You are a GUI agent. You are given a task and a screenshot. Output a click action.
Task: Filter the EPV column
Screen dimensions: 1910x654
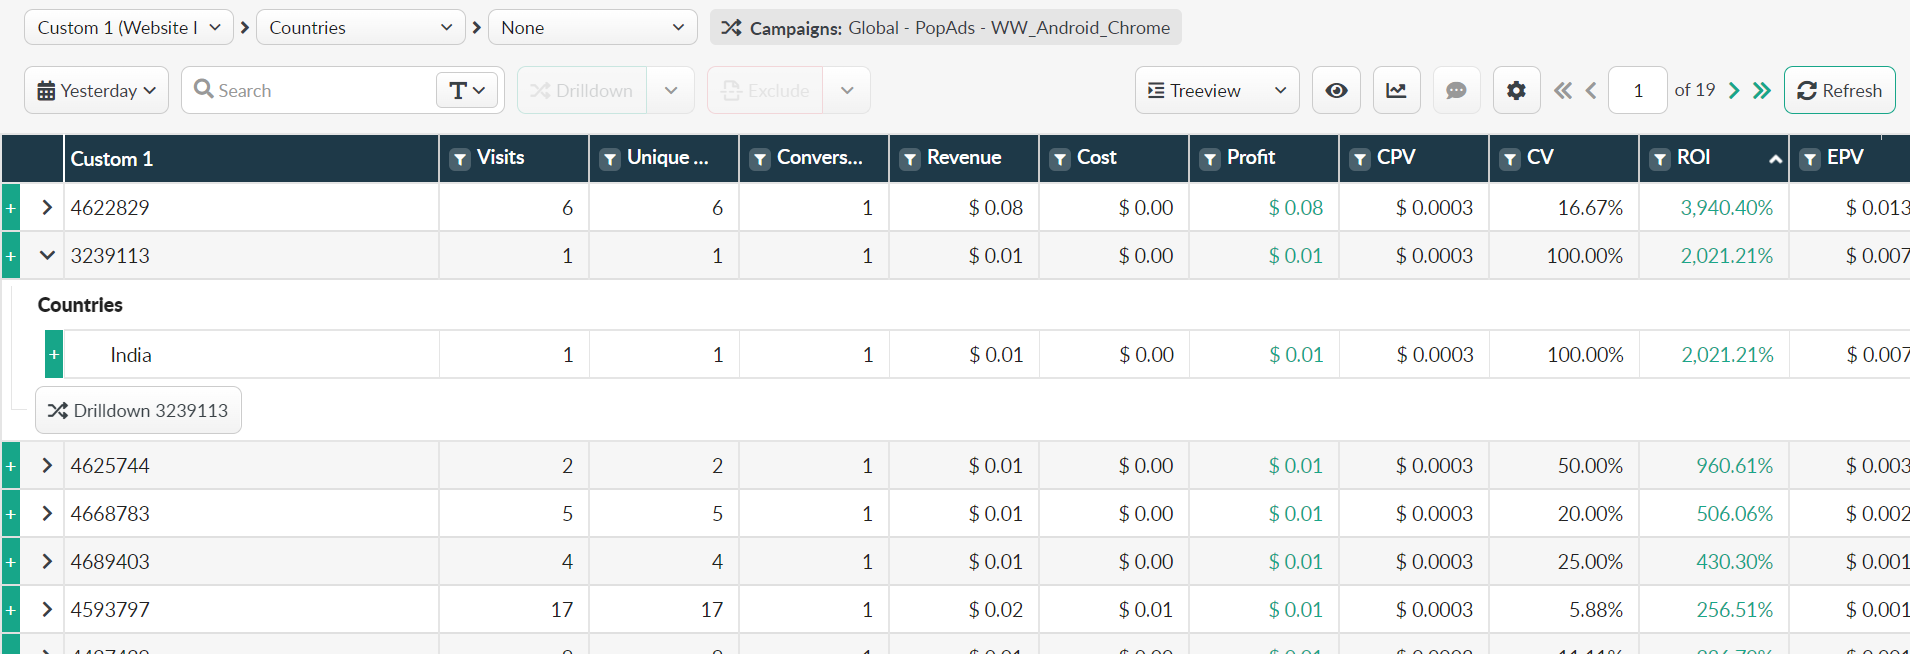click(x=1810, y=159)
